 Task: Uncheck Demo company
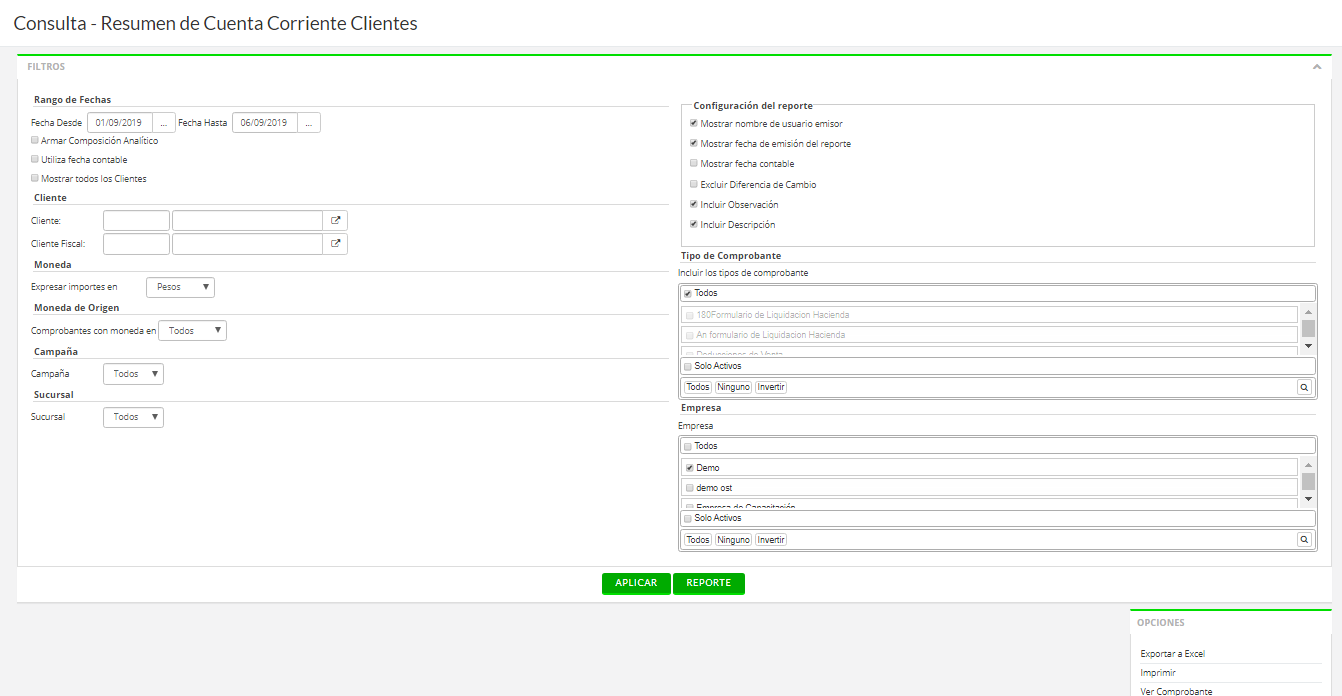tap(690, 467)
